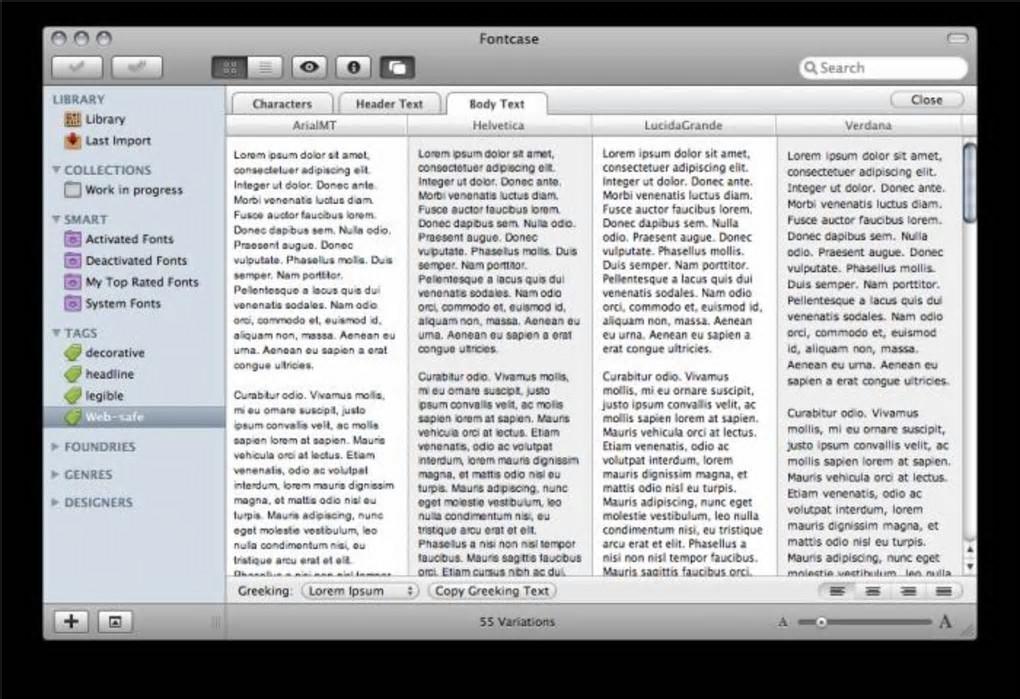
Task: Justify preview text
Action: (943, 591)
